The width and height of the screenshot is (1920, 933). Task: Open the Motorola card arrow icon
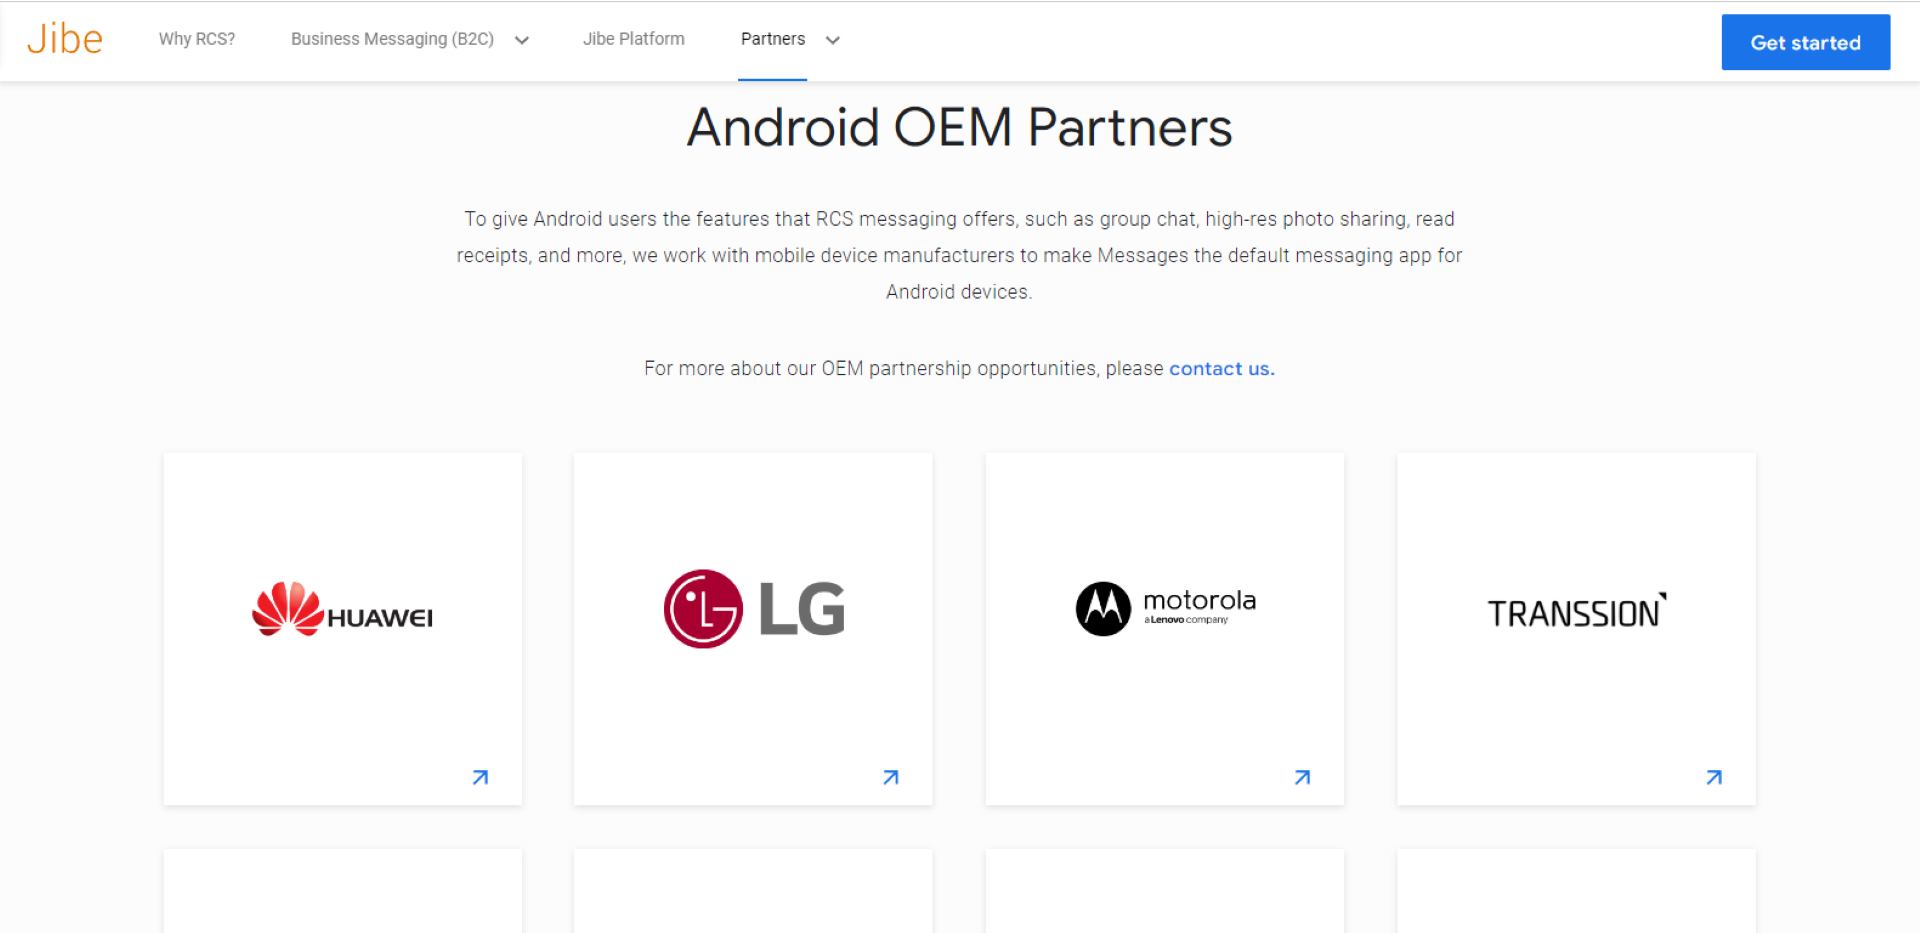point(1302,777)
